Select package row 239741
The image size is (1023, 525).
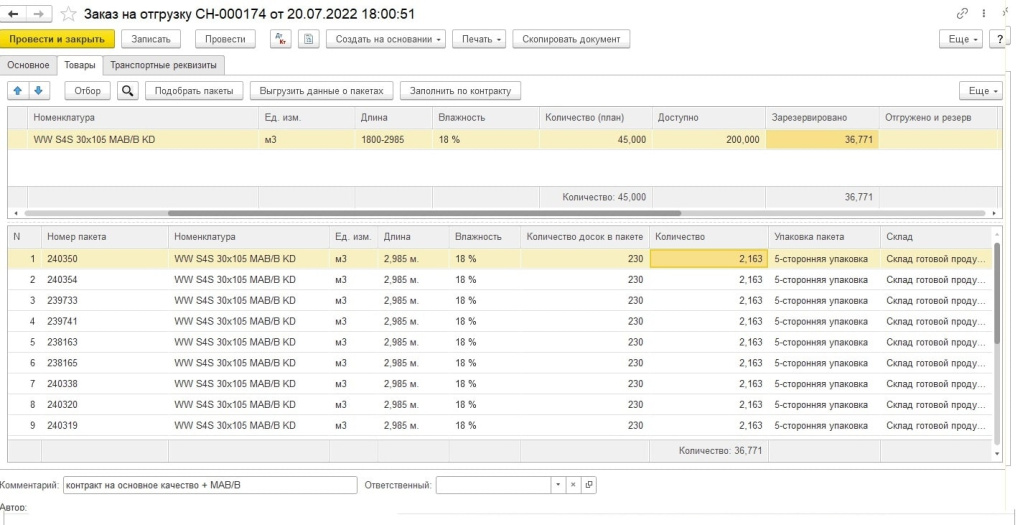click(x=500, y=322)
